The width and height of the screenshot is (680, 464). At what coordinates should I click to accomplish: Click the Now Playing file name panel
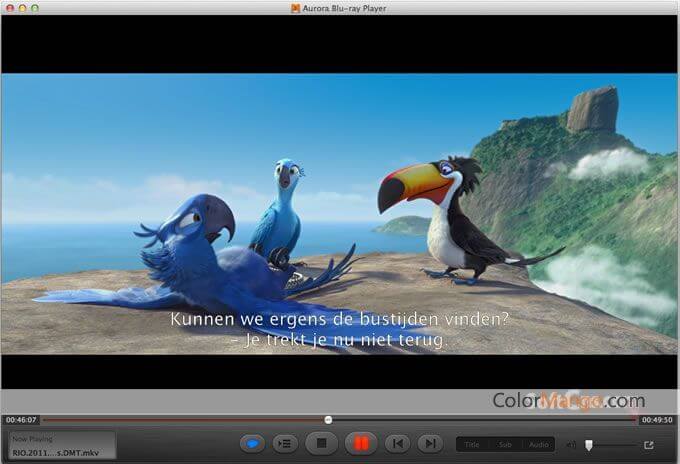click(x=62, y=445)
